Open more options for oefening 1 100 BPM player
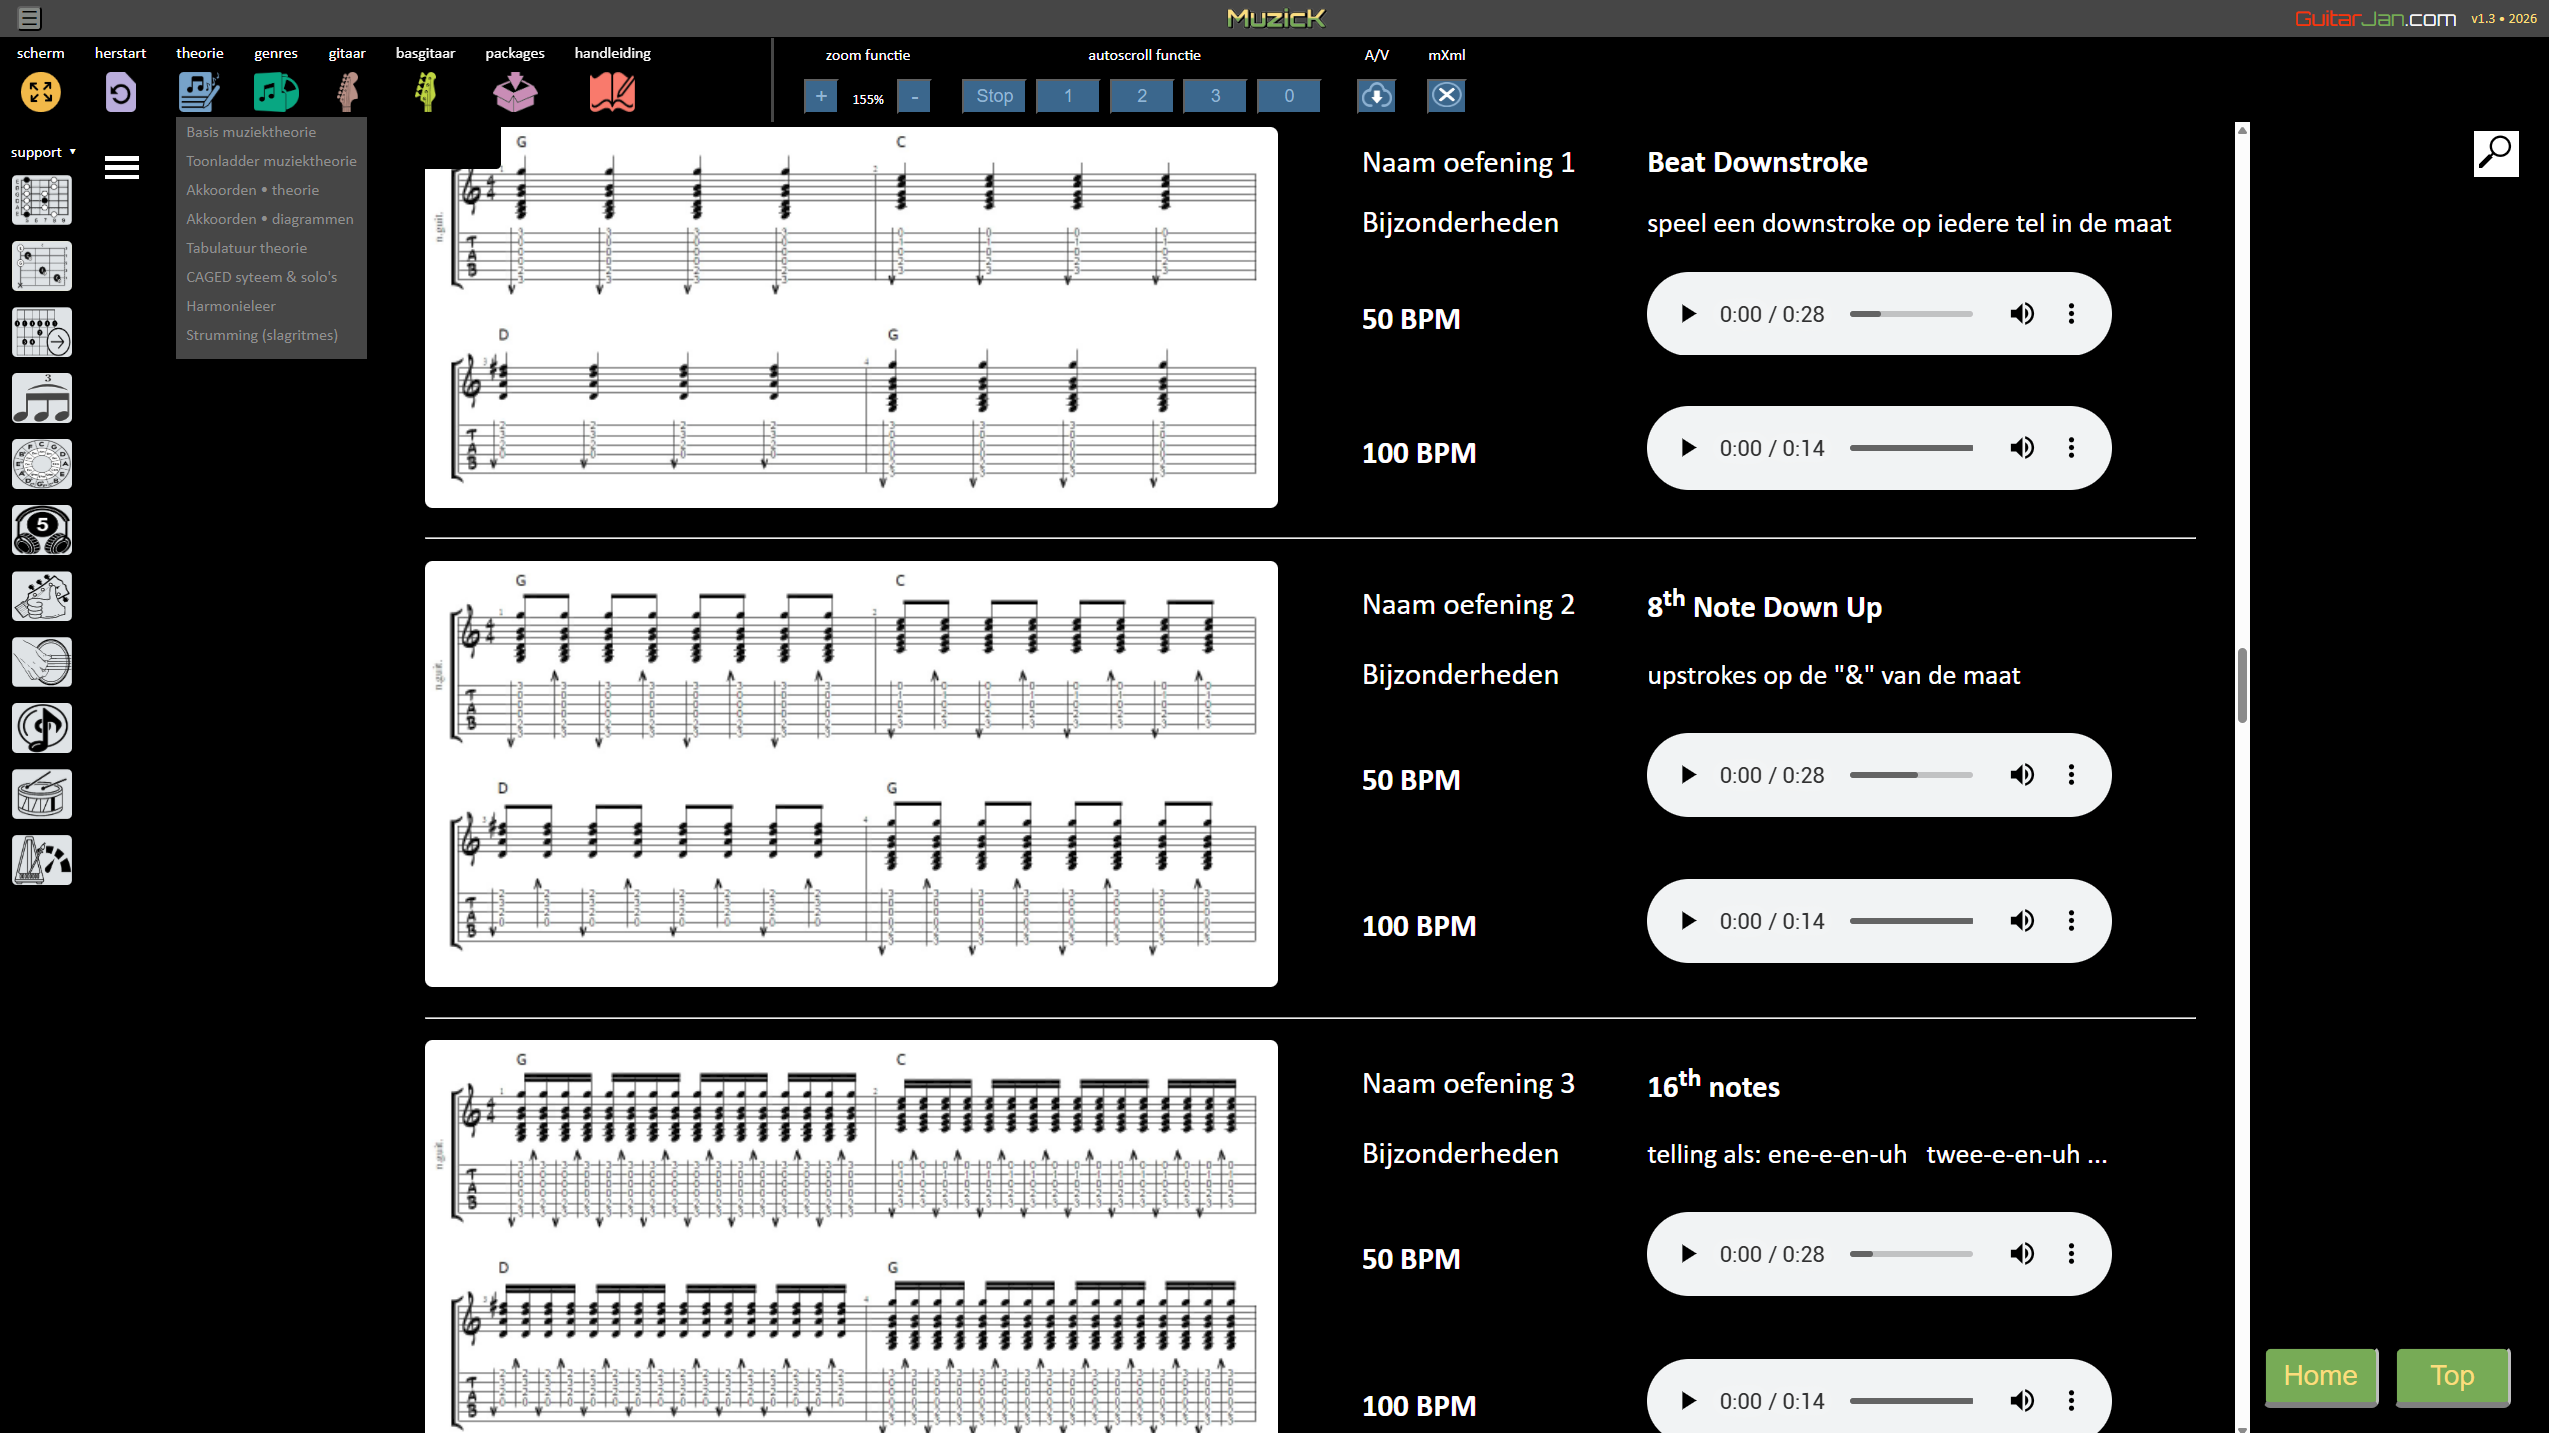The width and height of the screenshot is (2549, 1433). point(2071,448)
